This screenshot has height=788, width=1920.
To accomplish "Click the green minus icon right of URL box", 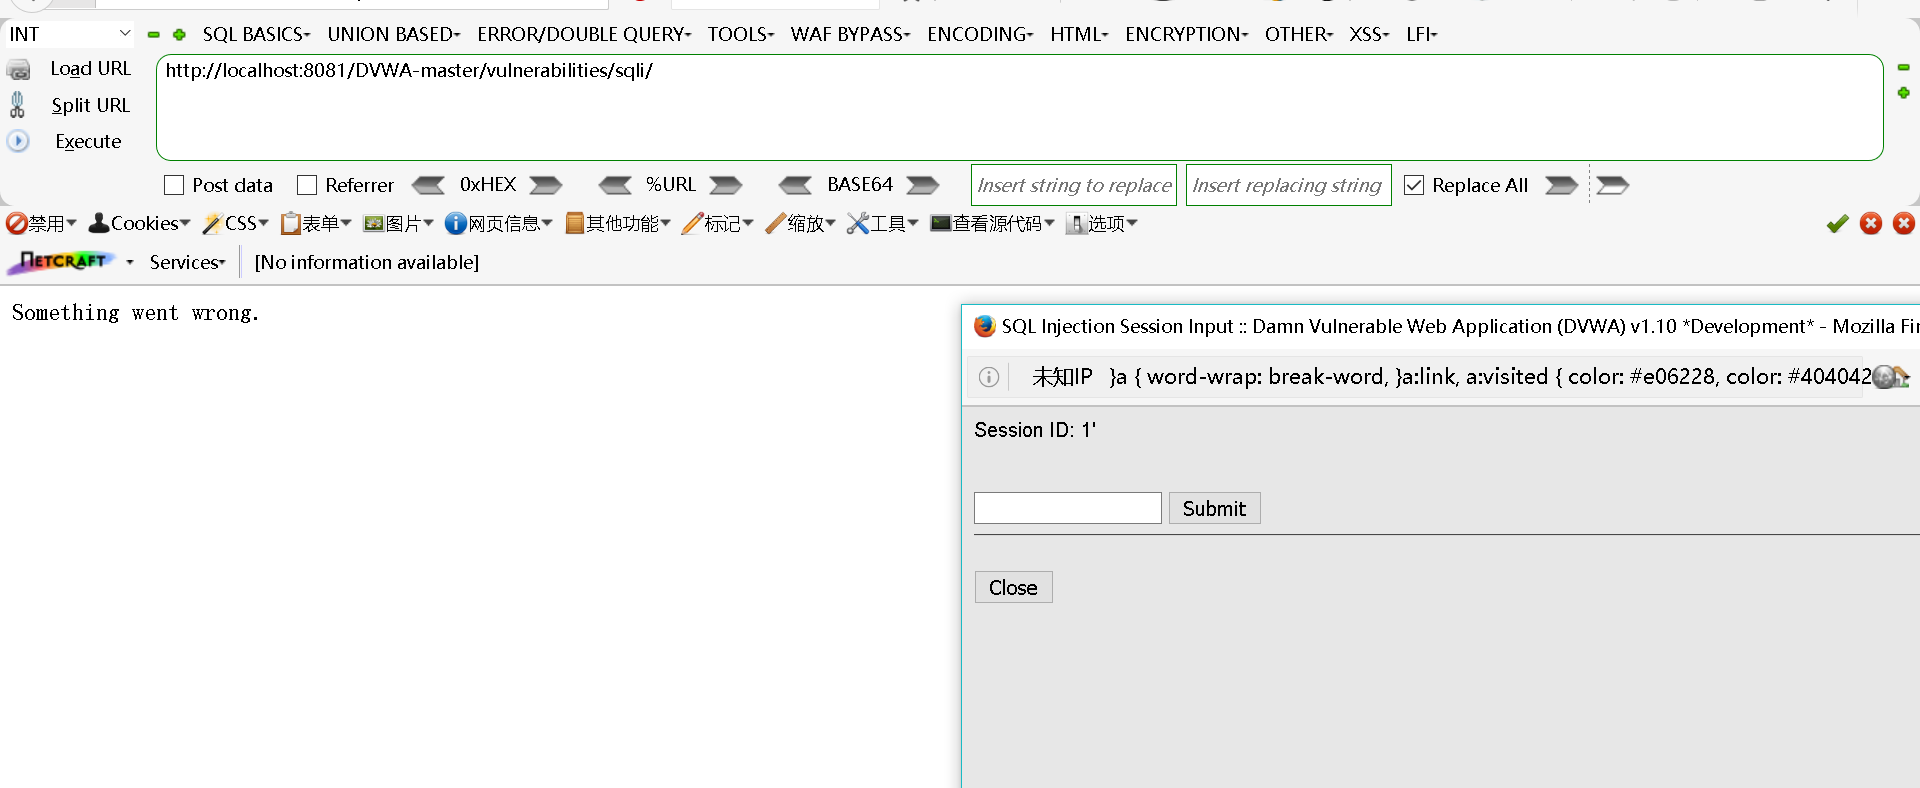I will pyautogui.click(x=1903, y=67).
